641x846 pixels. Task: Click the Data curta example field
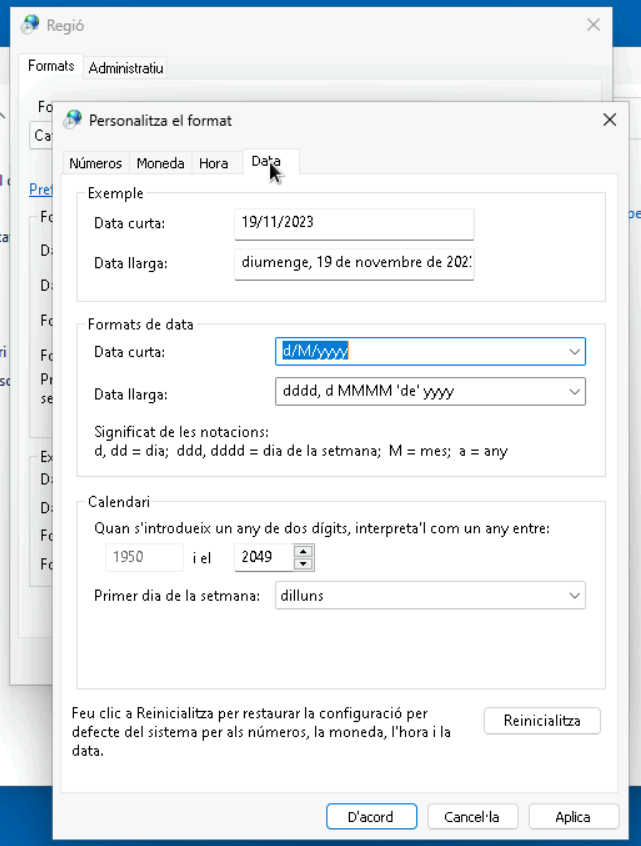354,223
